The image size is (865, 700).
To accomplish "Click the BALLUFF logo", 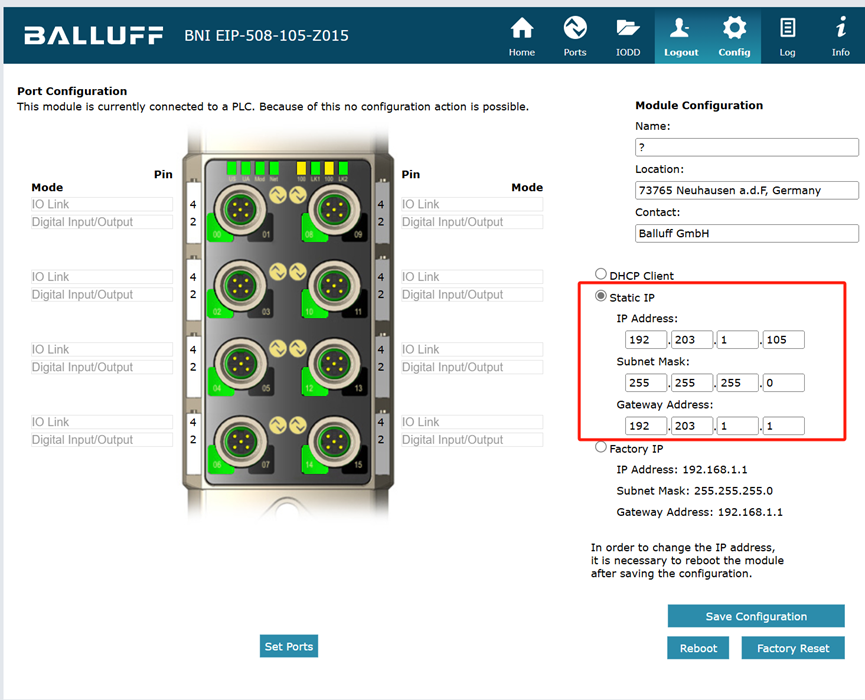I will click(93, 36).
